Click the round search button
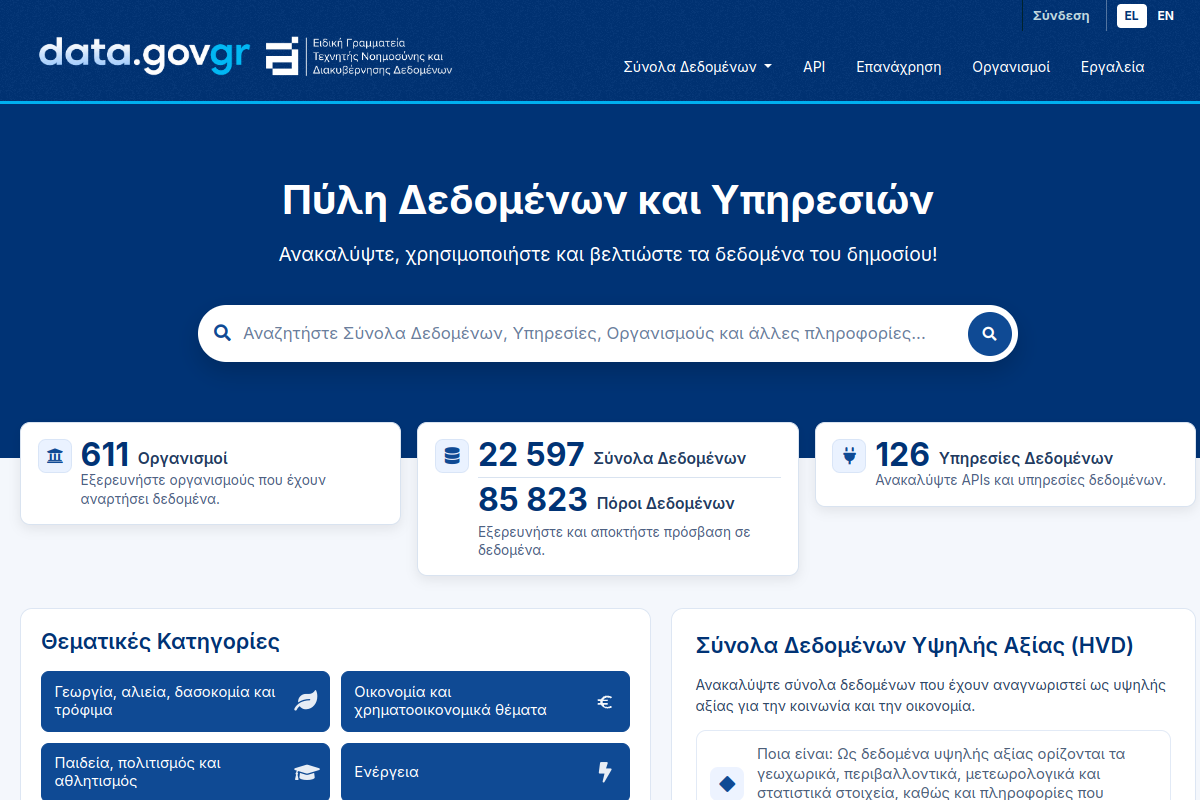This screenshot has width=1200, height=800. click(990, 334)
